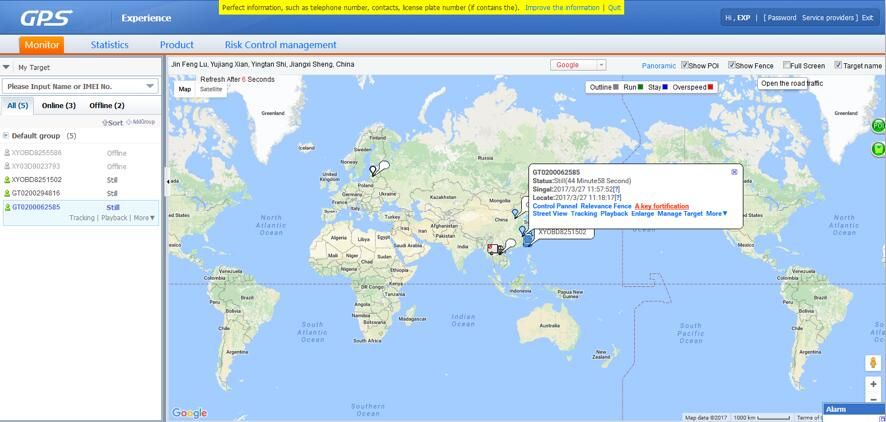Click the green POI round icon
886x422 pixels.
coord(878,126)
